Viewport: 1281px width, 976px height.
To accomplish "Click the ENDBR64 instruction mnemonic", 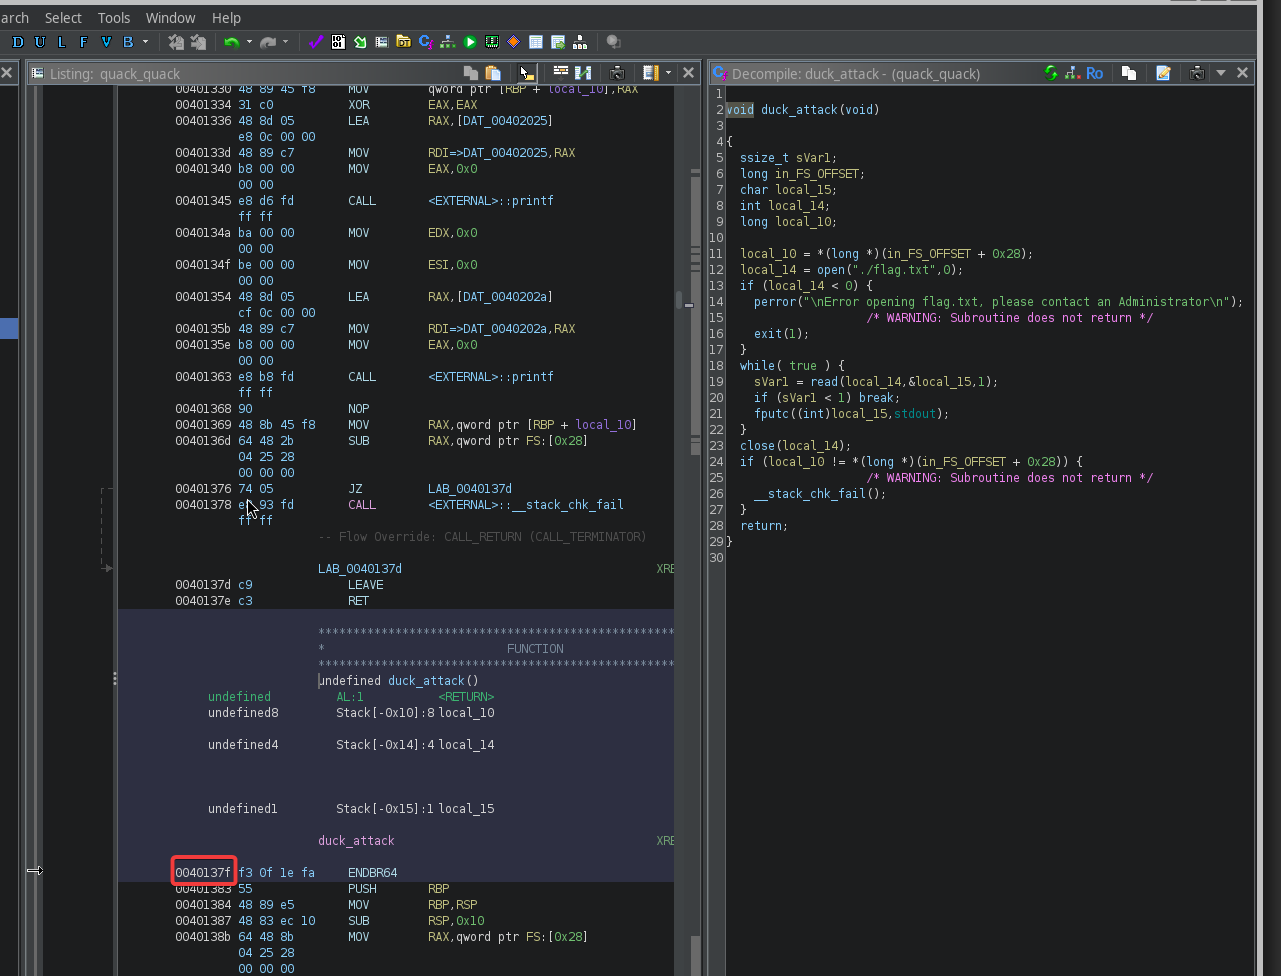I will 373,873.
